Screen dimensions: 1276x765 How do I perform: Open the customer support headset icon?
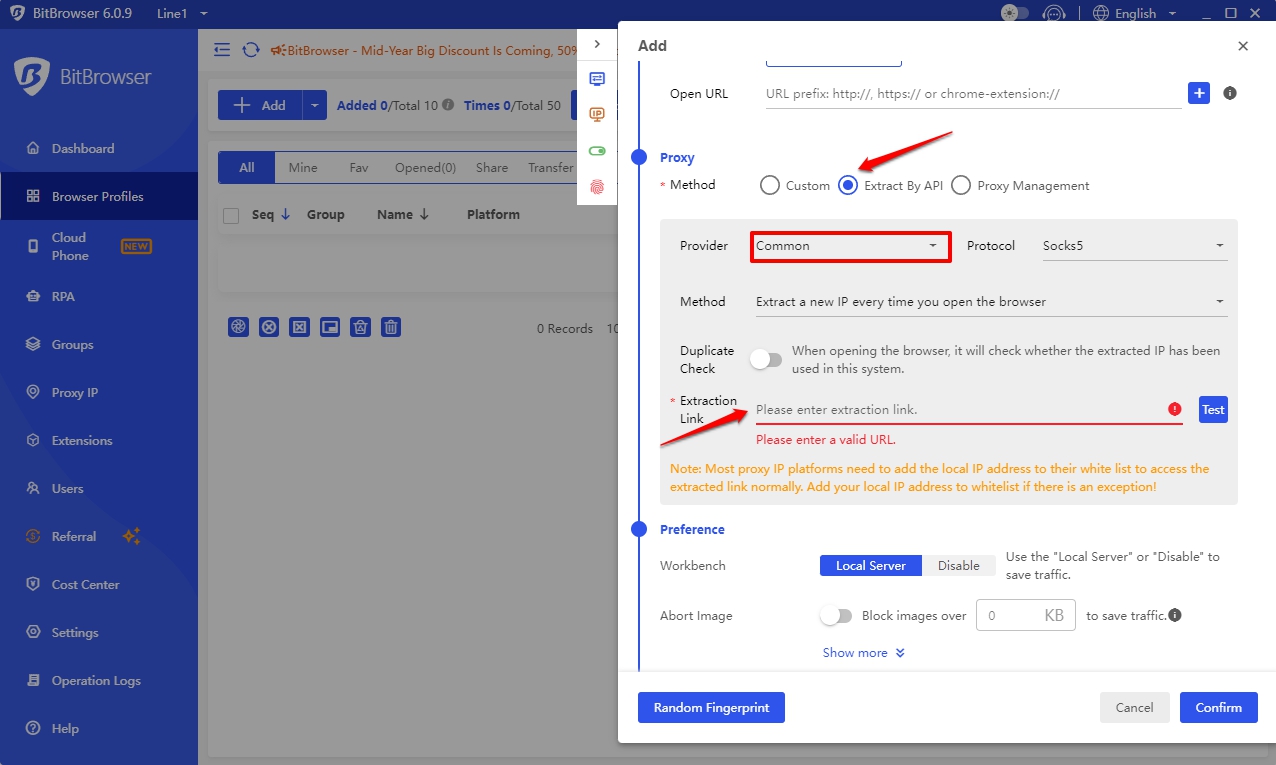pyautogui.click(x=1053, y=14)
